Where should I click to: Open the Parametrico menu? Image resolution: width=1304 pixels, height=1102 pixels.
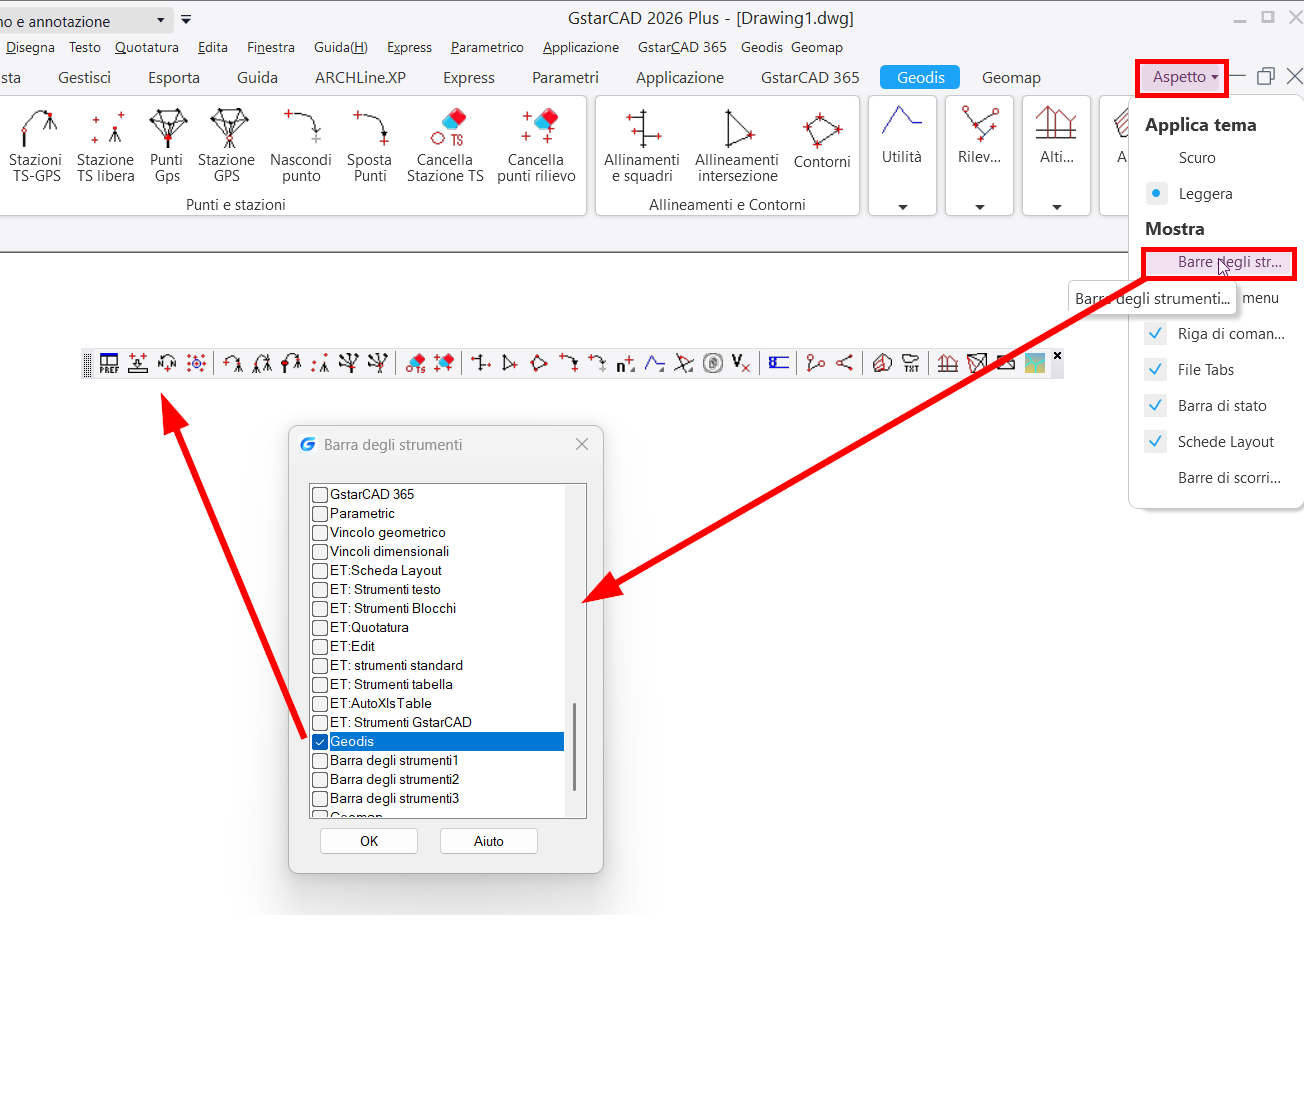pos(487,47)
